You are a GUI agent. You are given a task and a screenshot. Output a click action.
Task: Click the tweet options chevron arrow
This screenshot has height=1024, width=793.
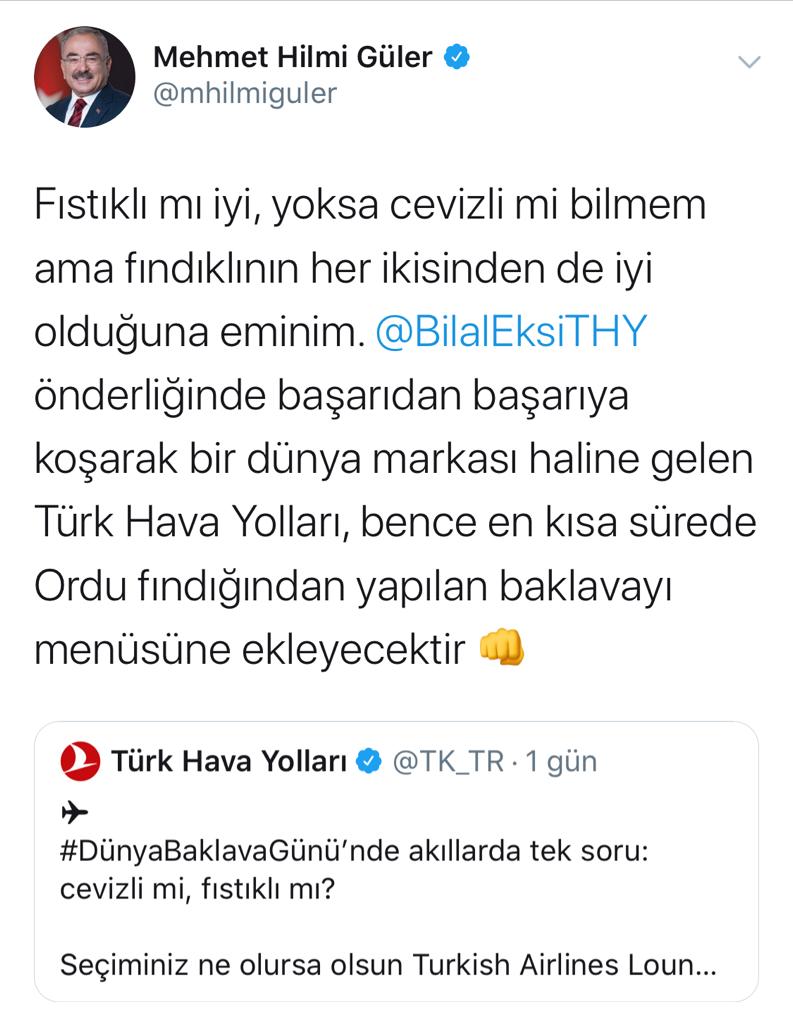tap(749, 63)
